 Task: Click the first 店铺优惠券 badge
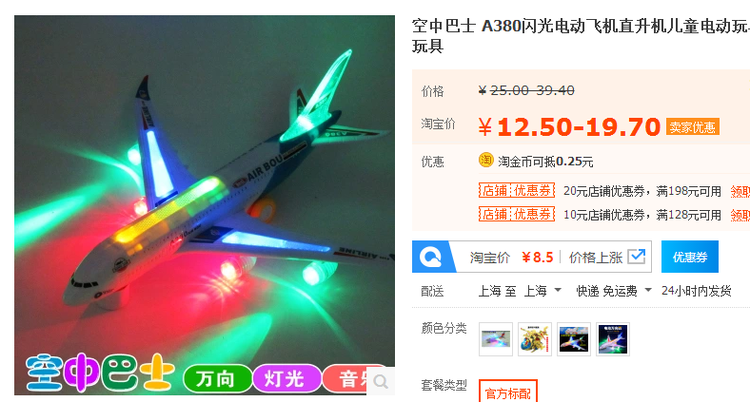[x=517, y=190]
